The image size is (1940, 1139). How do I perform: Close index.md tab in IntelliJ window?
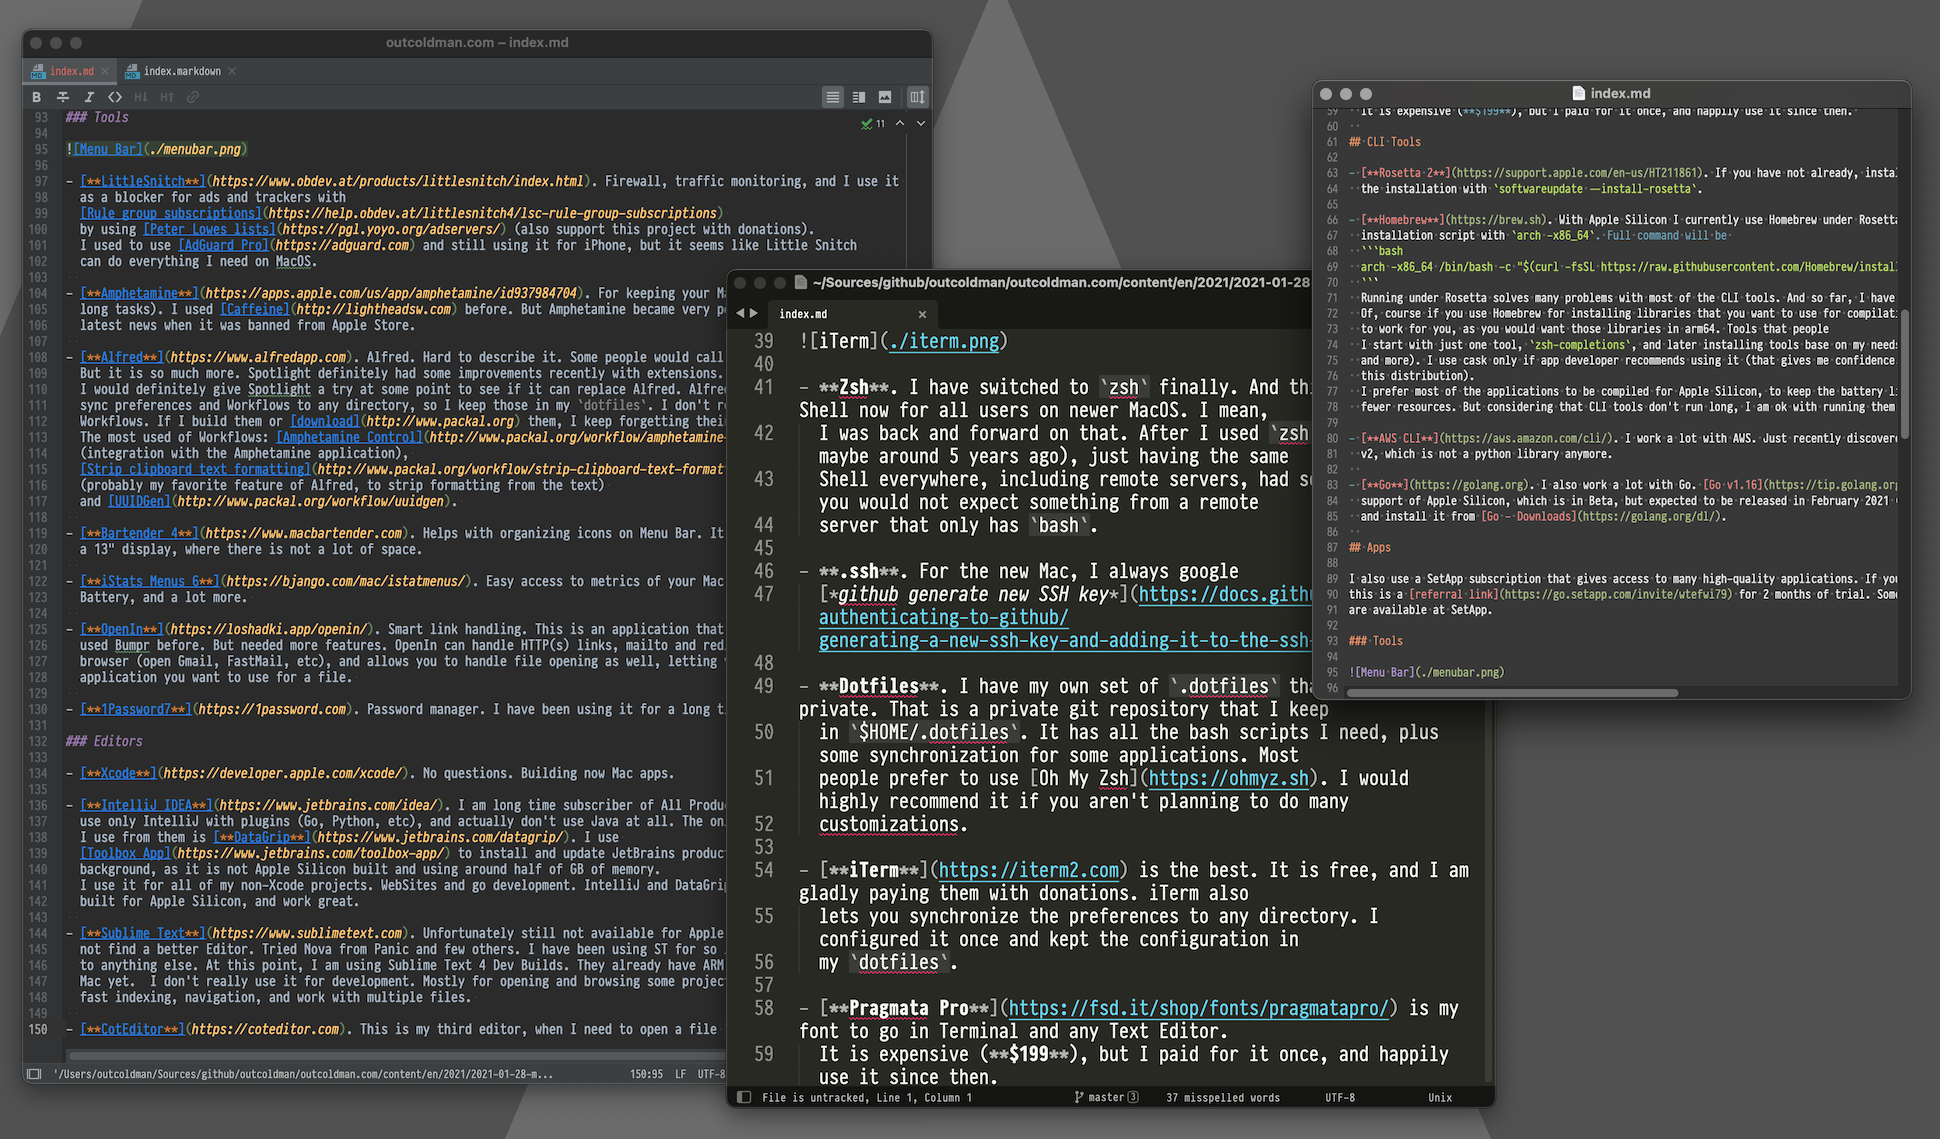[x=105, y=71]
